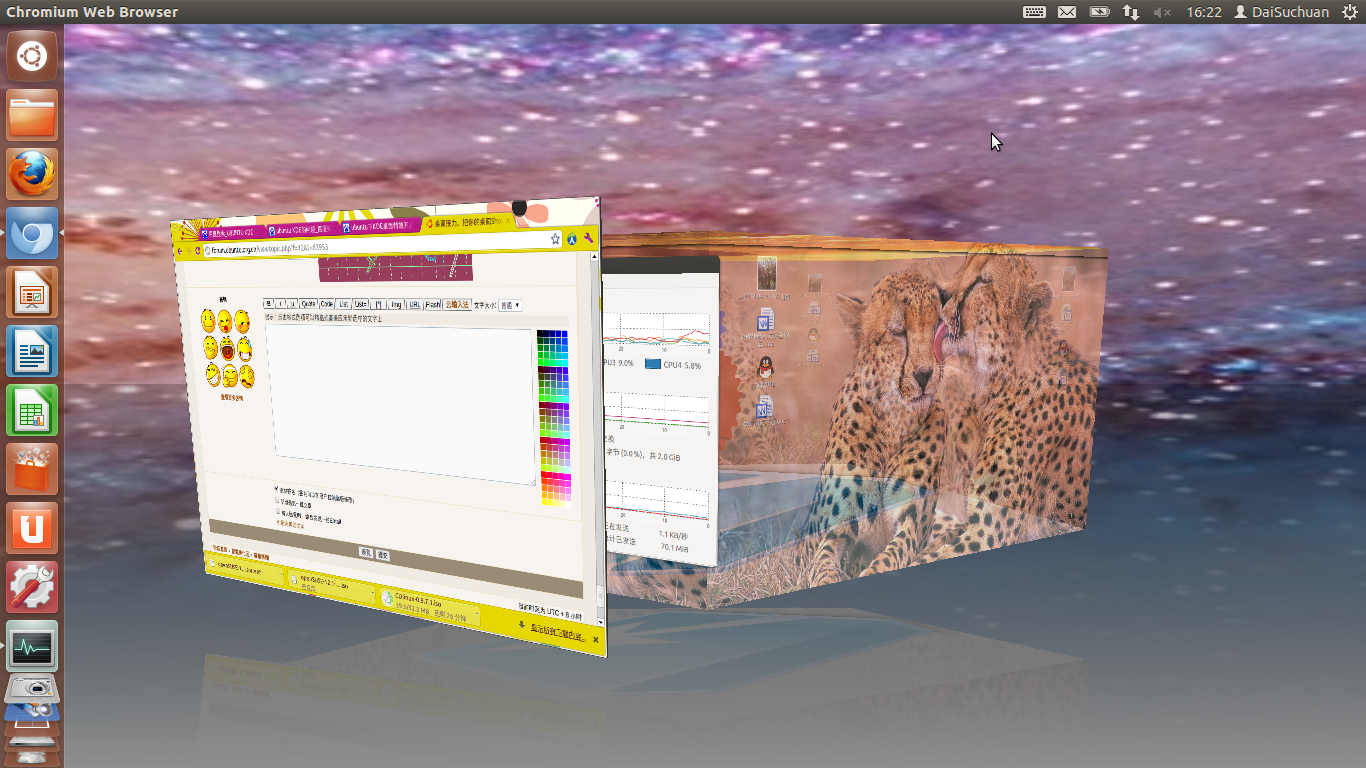Click the muted sound volume indicator
Image resolution: width=1366 pixels, height=768 pixels.
click(1162, 12)
